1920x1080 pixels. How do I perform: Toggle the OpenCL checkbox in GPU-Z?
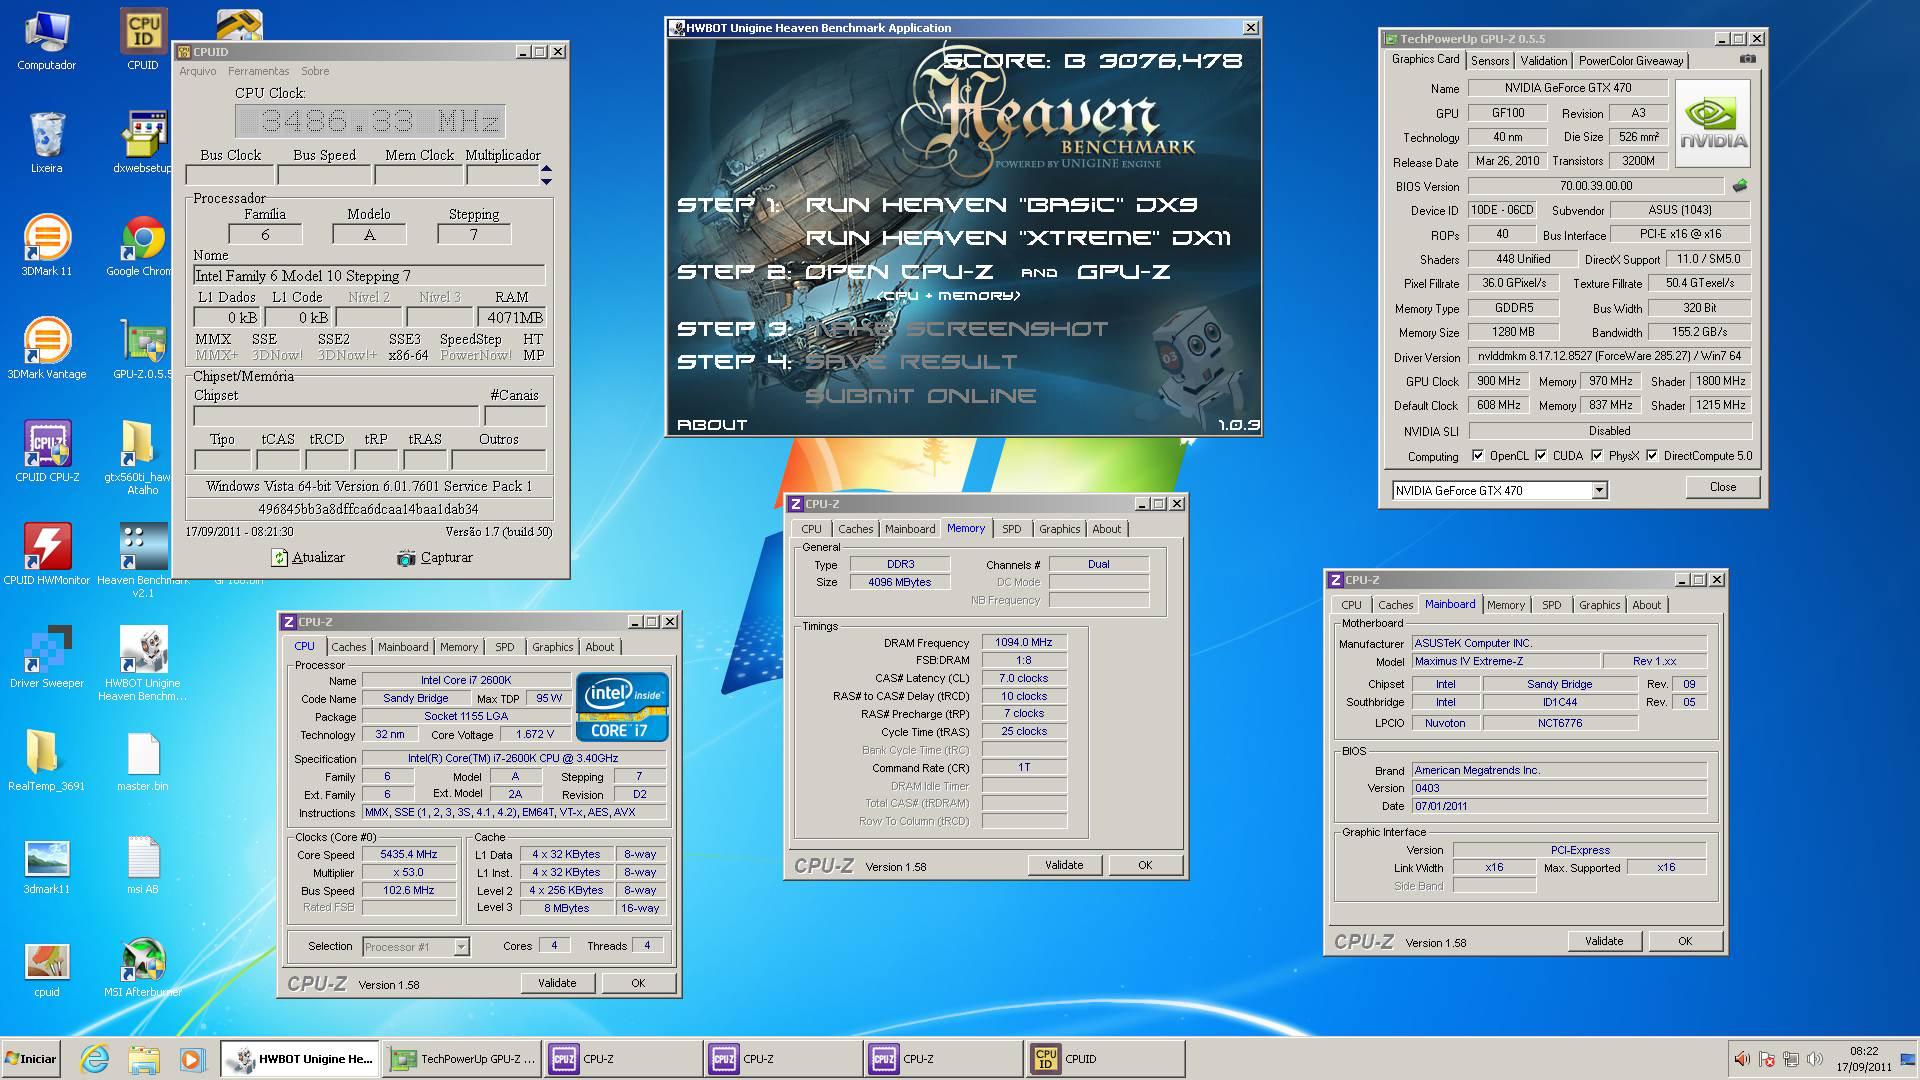tap(1478, 456)
